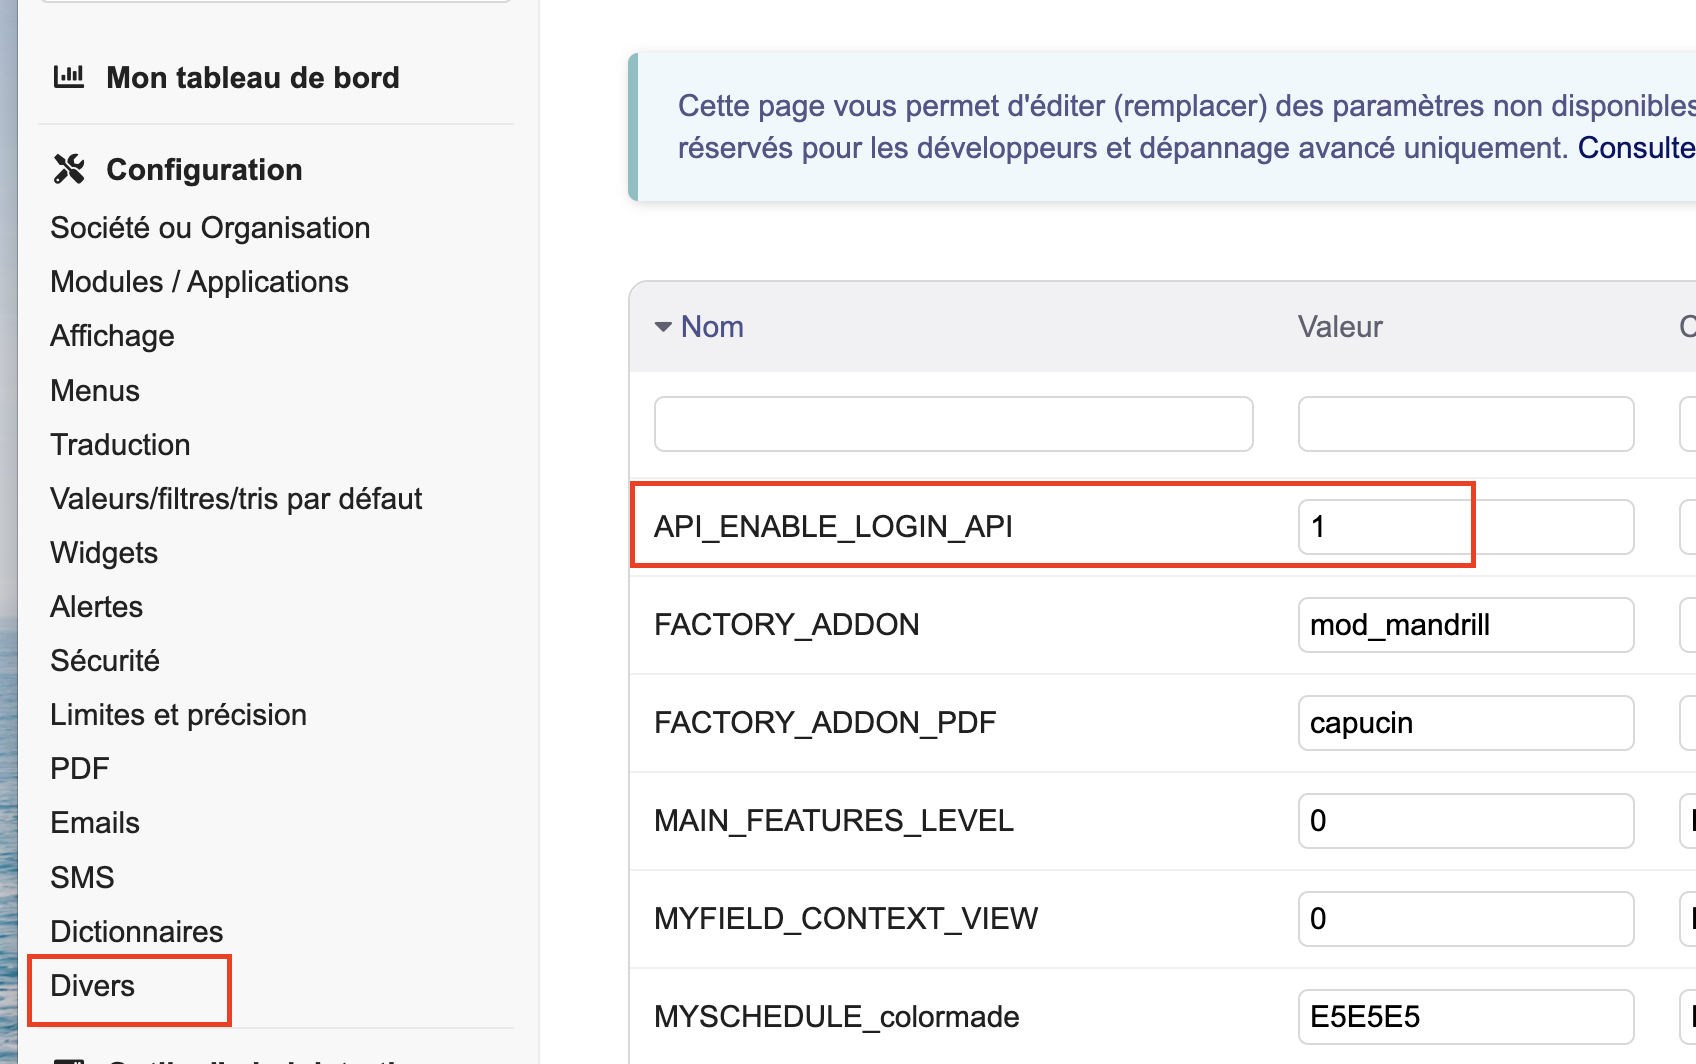Open the Dictionnaires page
Screen dimensions: 1696x1064
tap(137, 931)
